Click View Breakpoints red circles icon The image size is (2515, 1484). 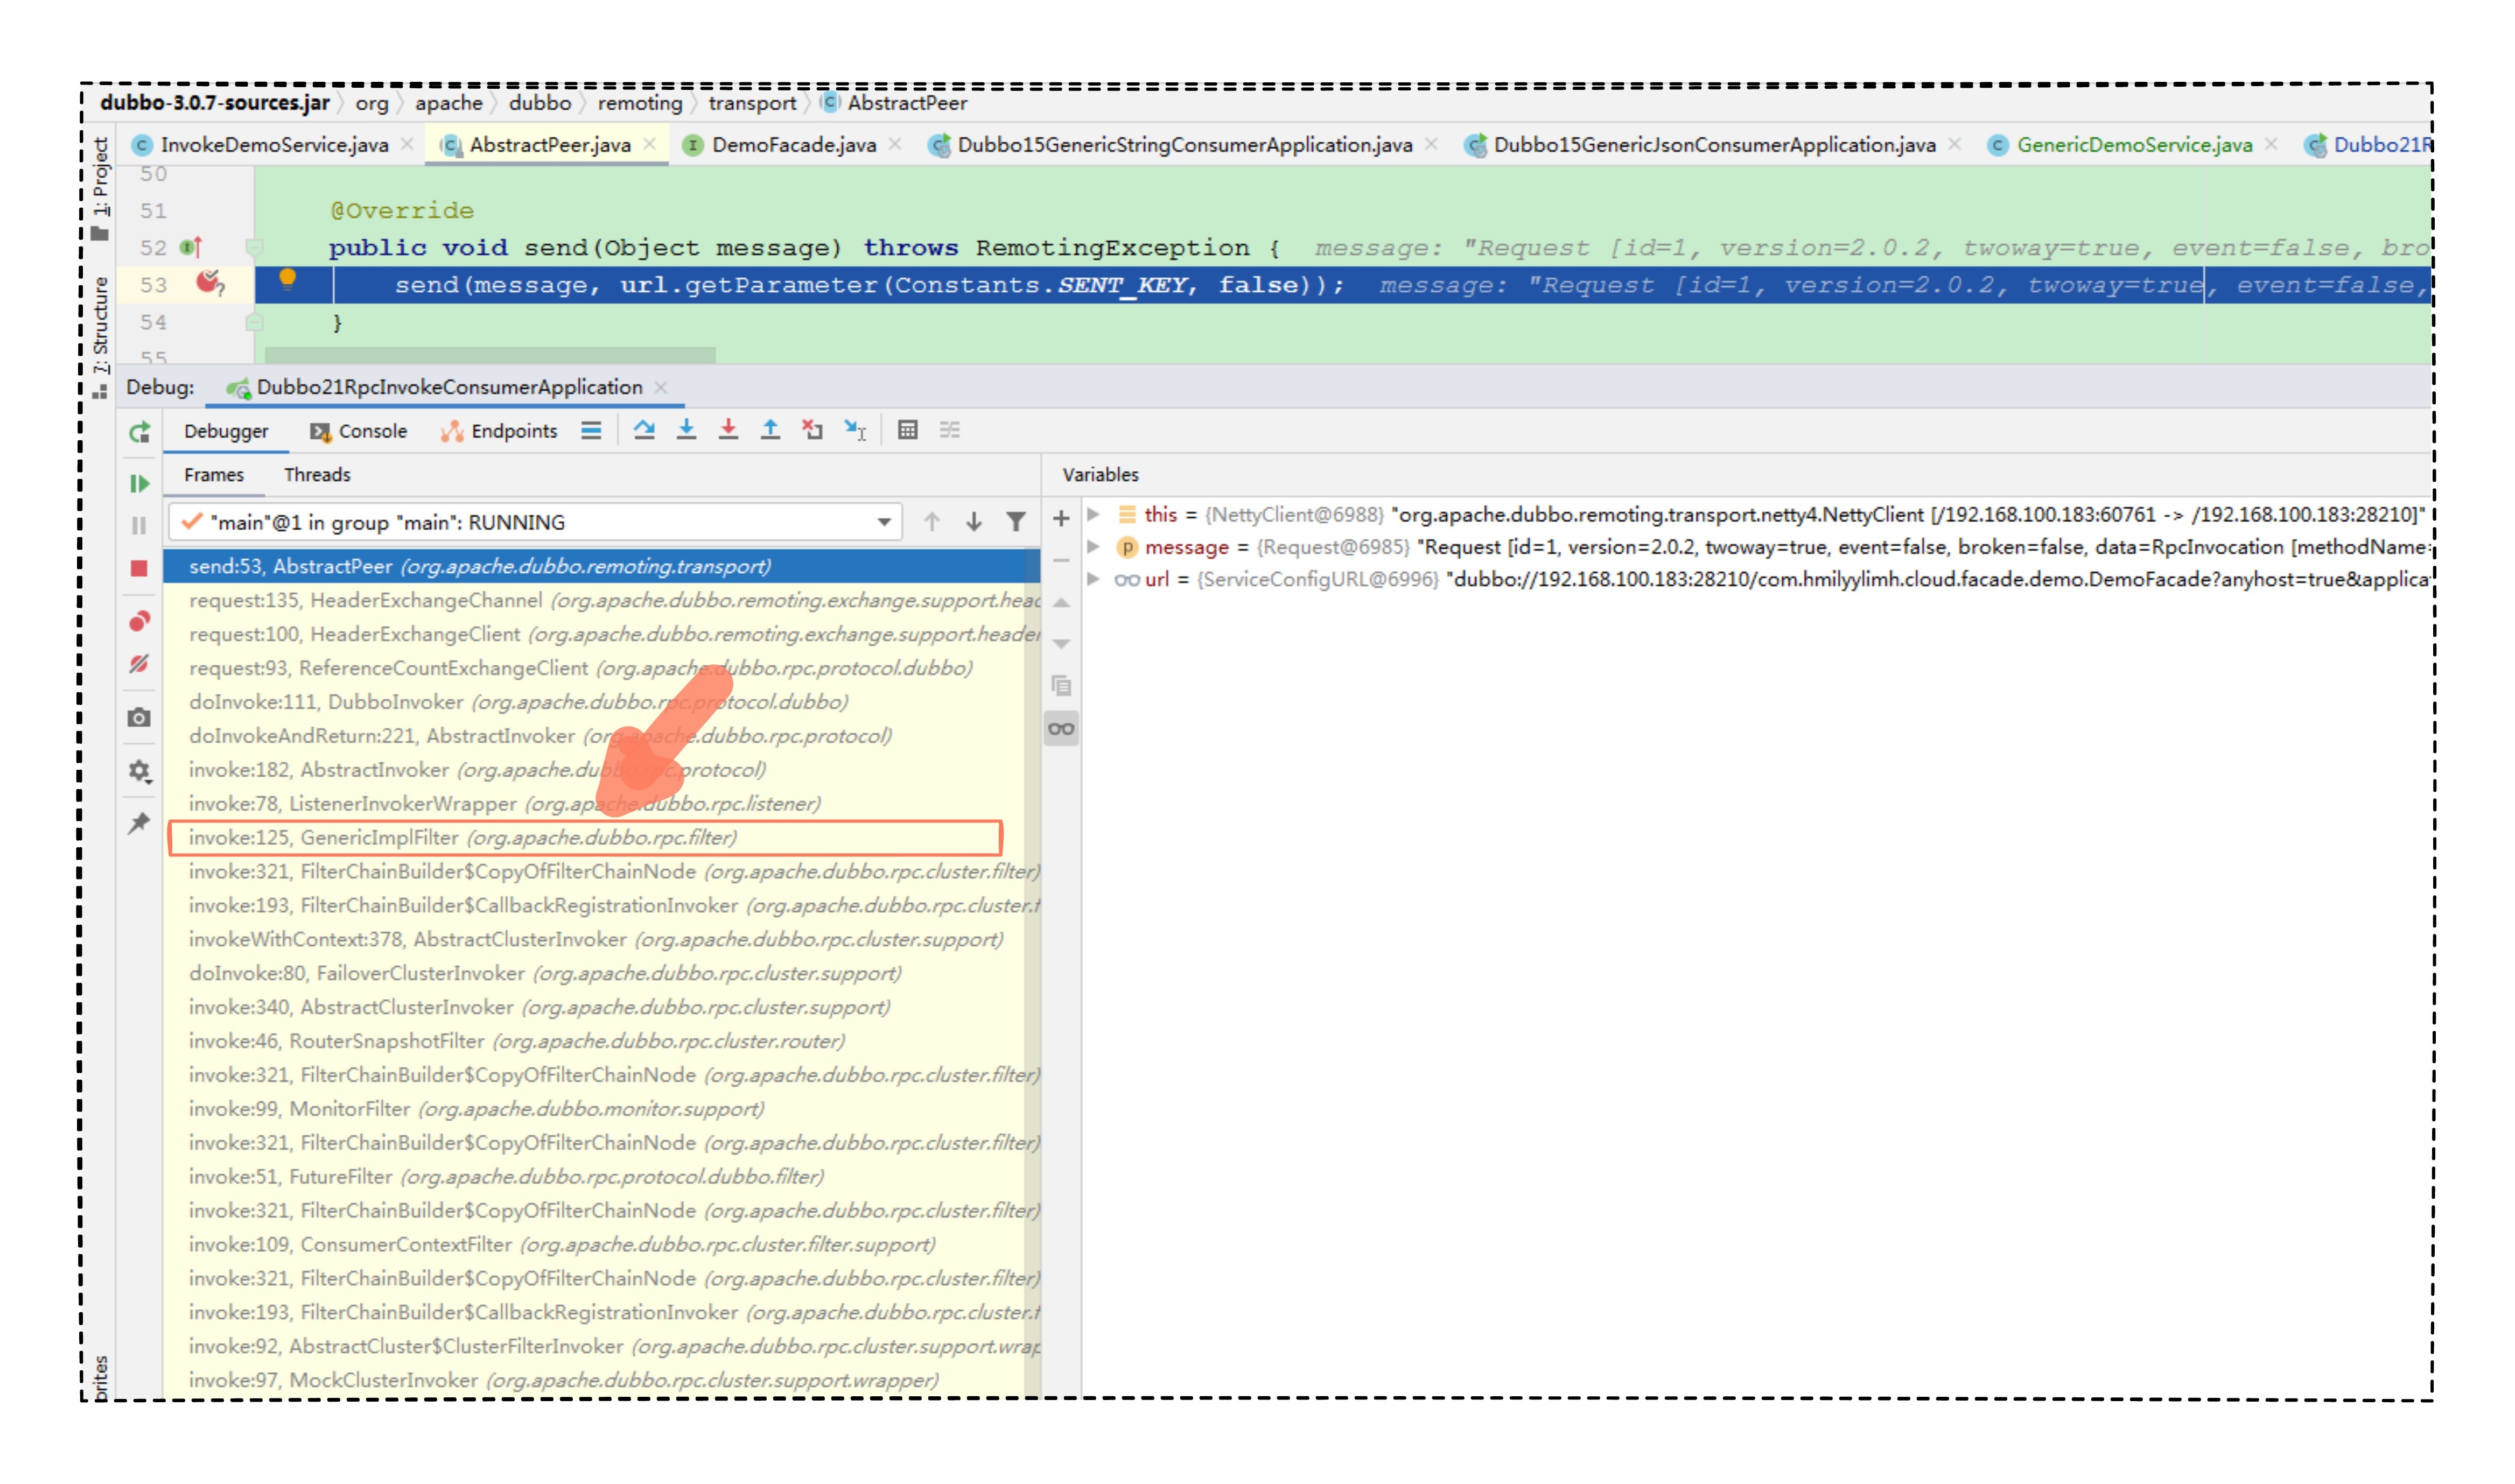coord(139,621)
